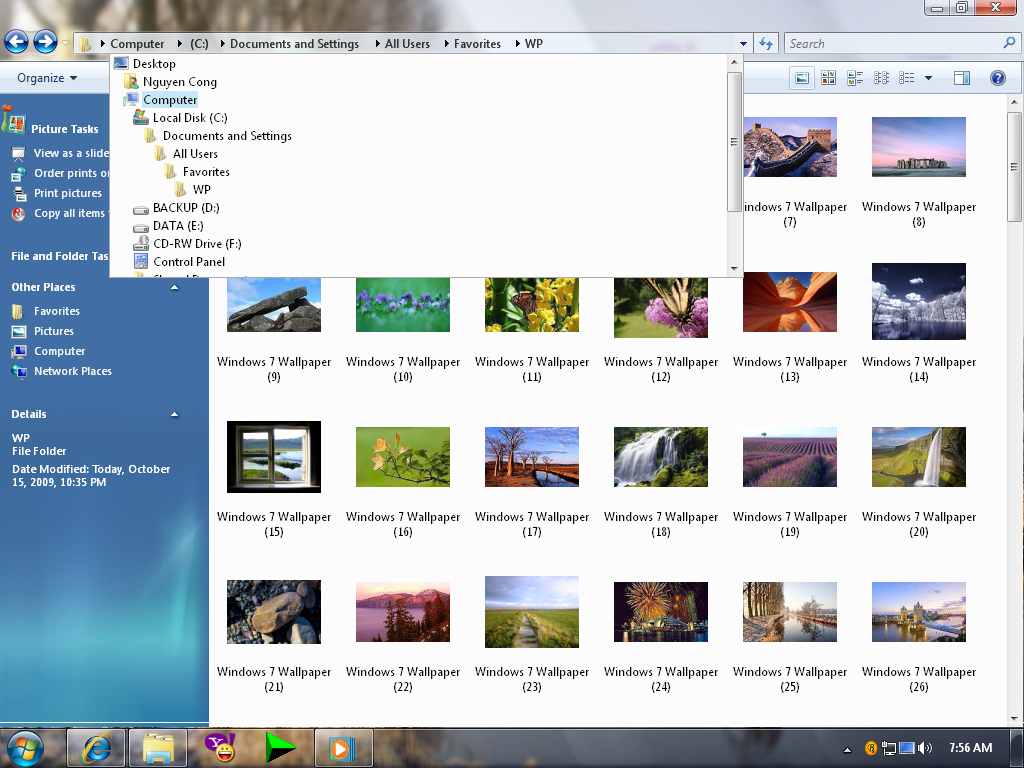Select the tiles view icon in the toolbar

click(855, 77)
